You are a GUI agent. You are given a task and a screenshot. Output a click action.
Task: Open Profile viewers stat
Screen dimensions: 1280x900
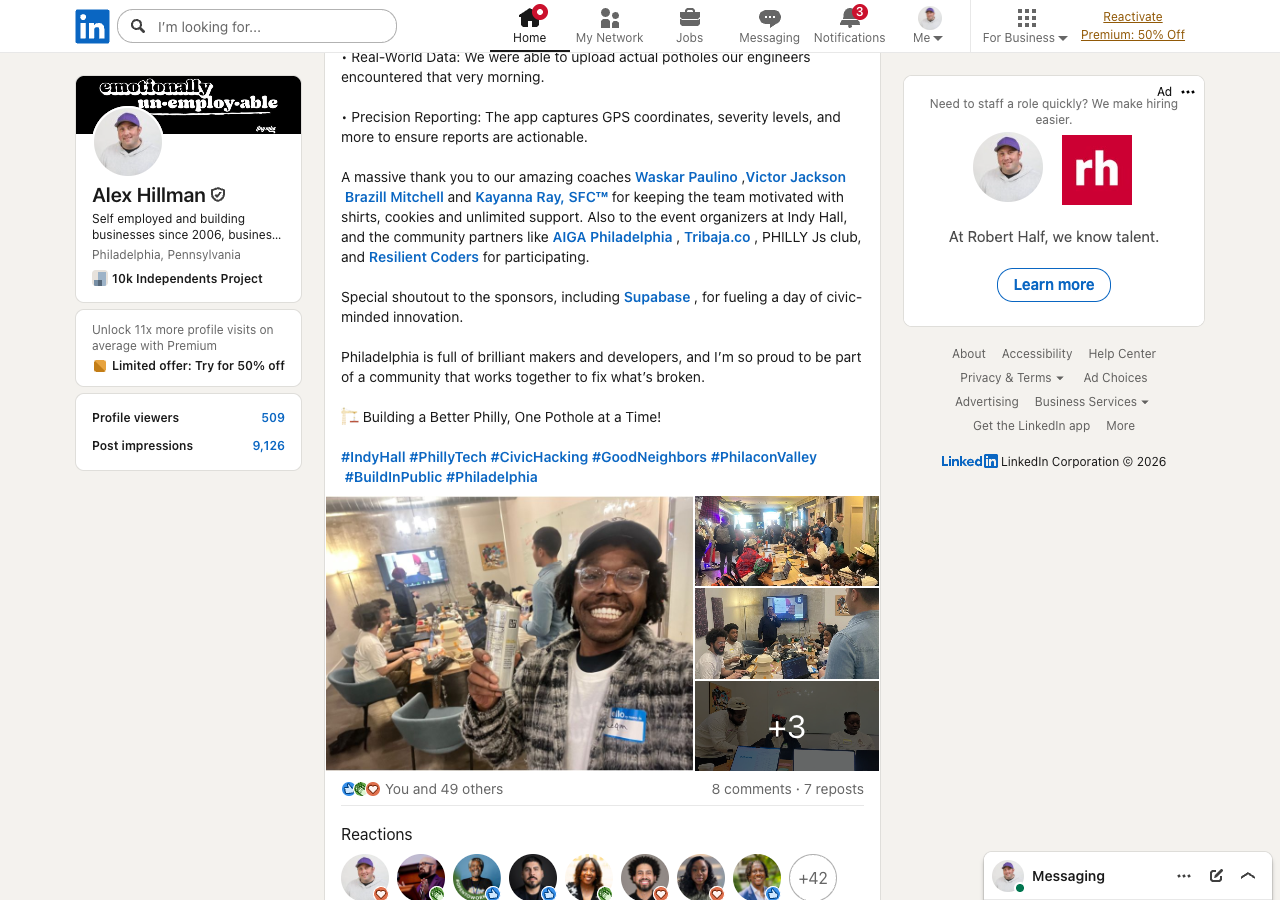click(188, 418)
